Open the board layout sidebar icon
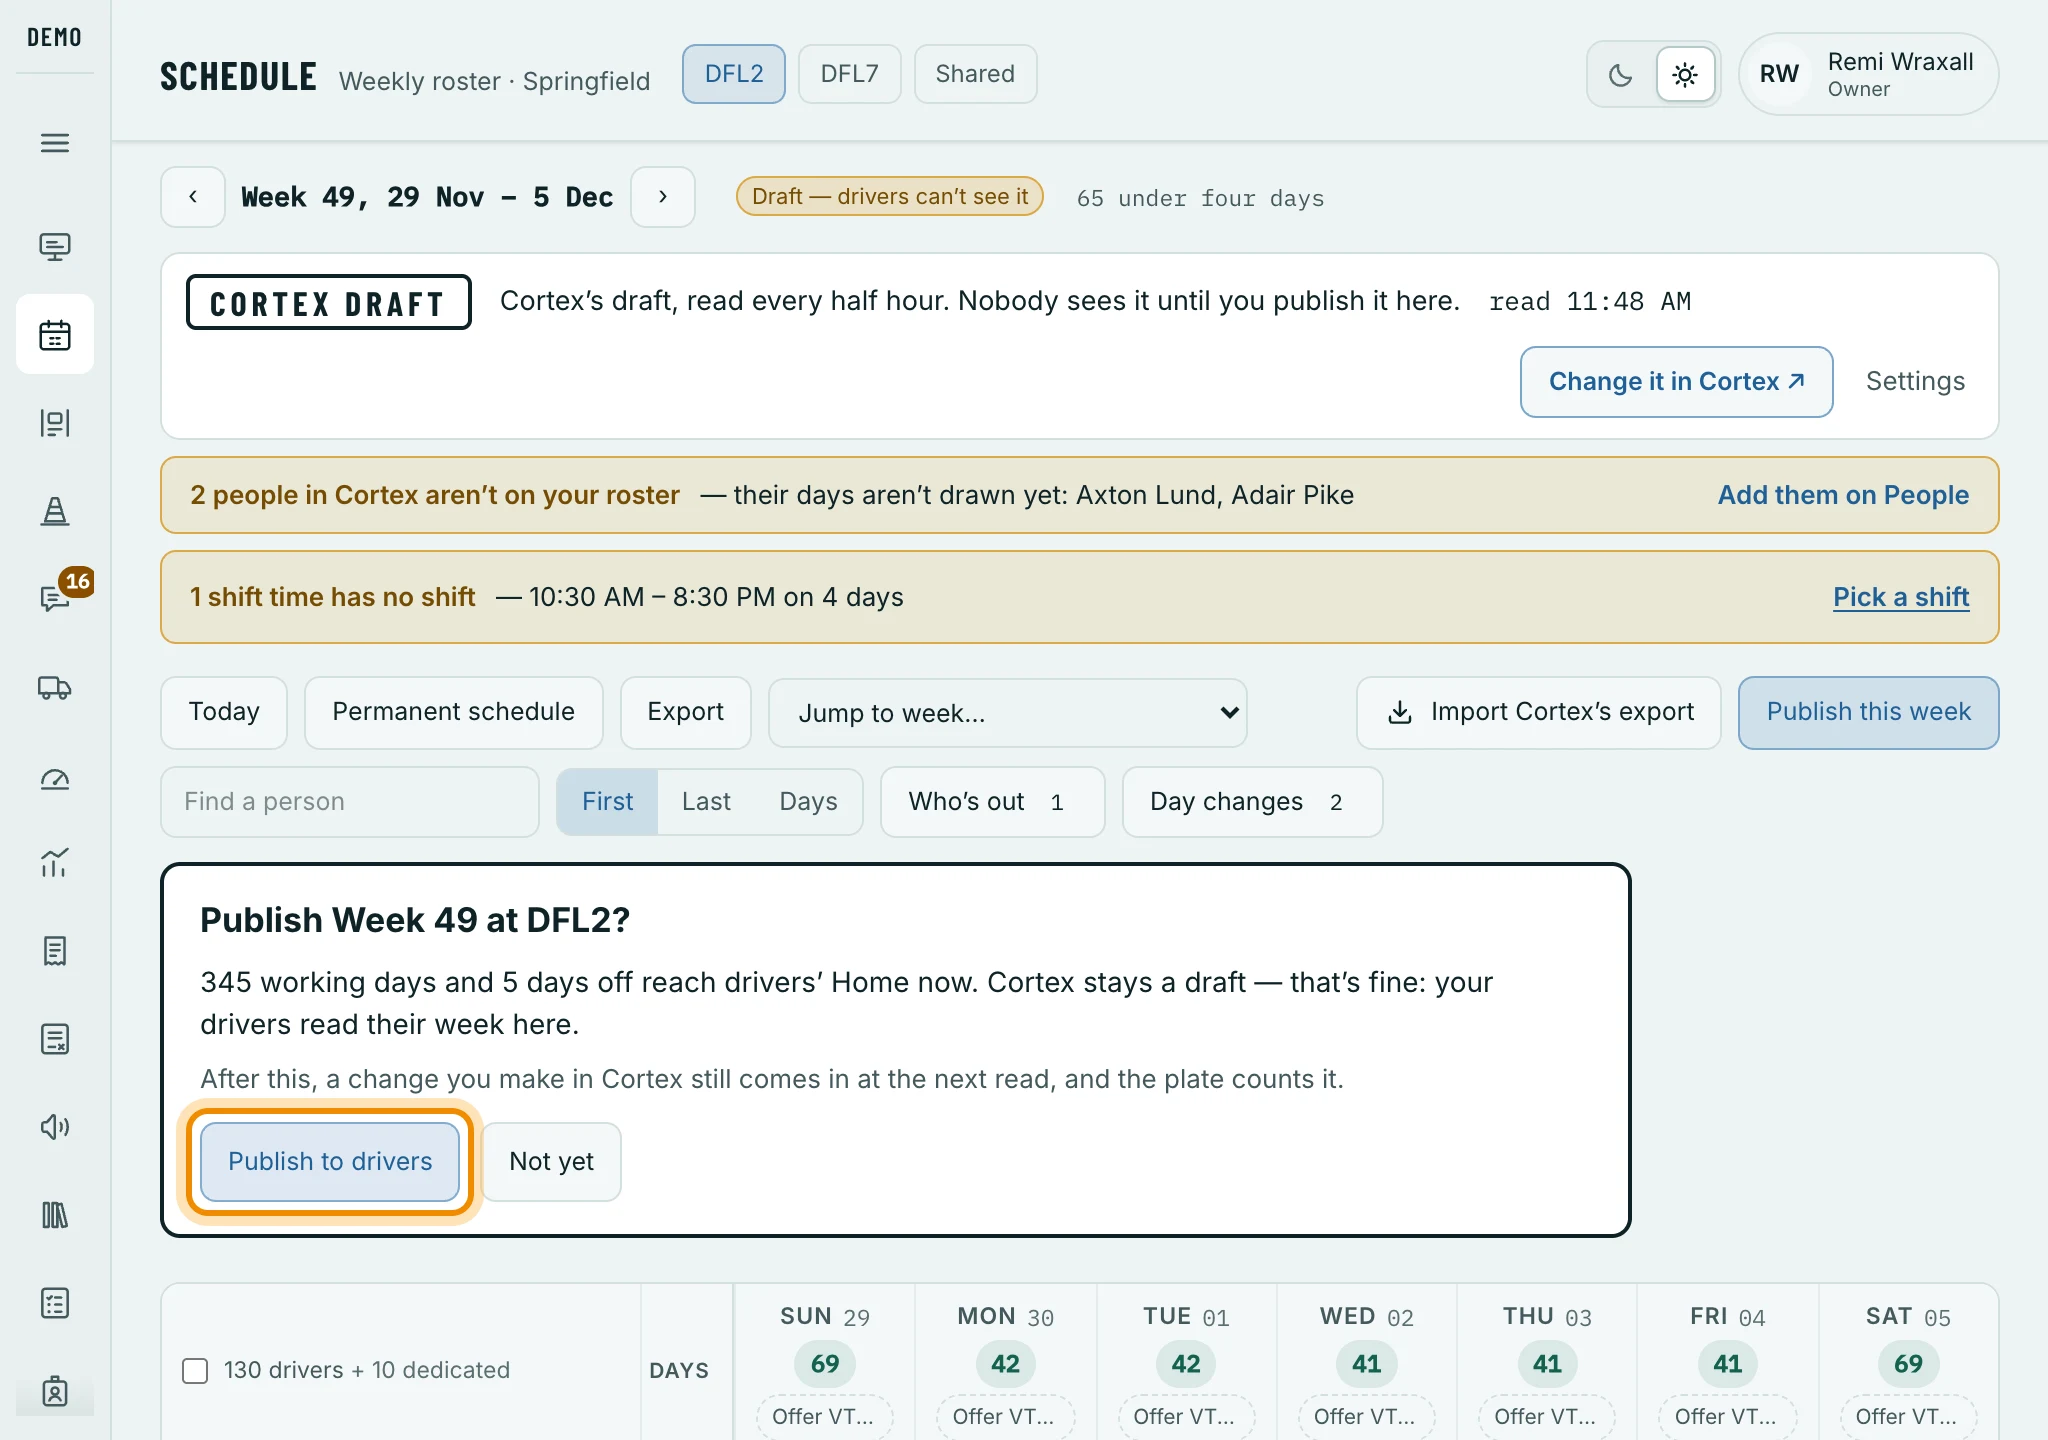2048x1440 pixels. pyautogui.click(x=55, y=423)
